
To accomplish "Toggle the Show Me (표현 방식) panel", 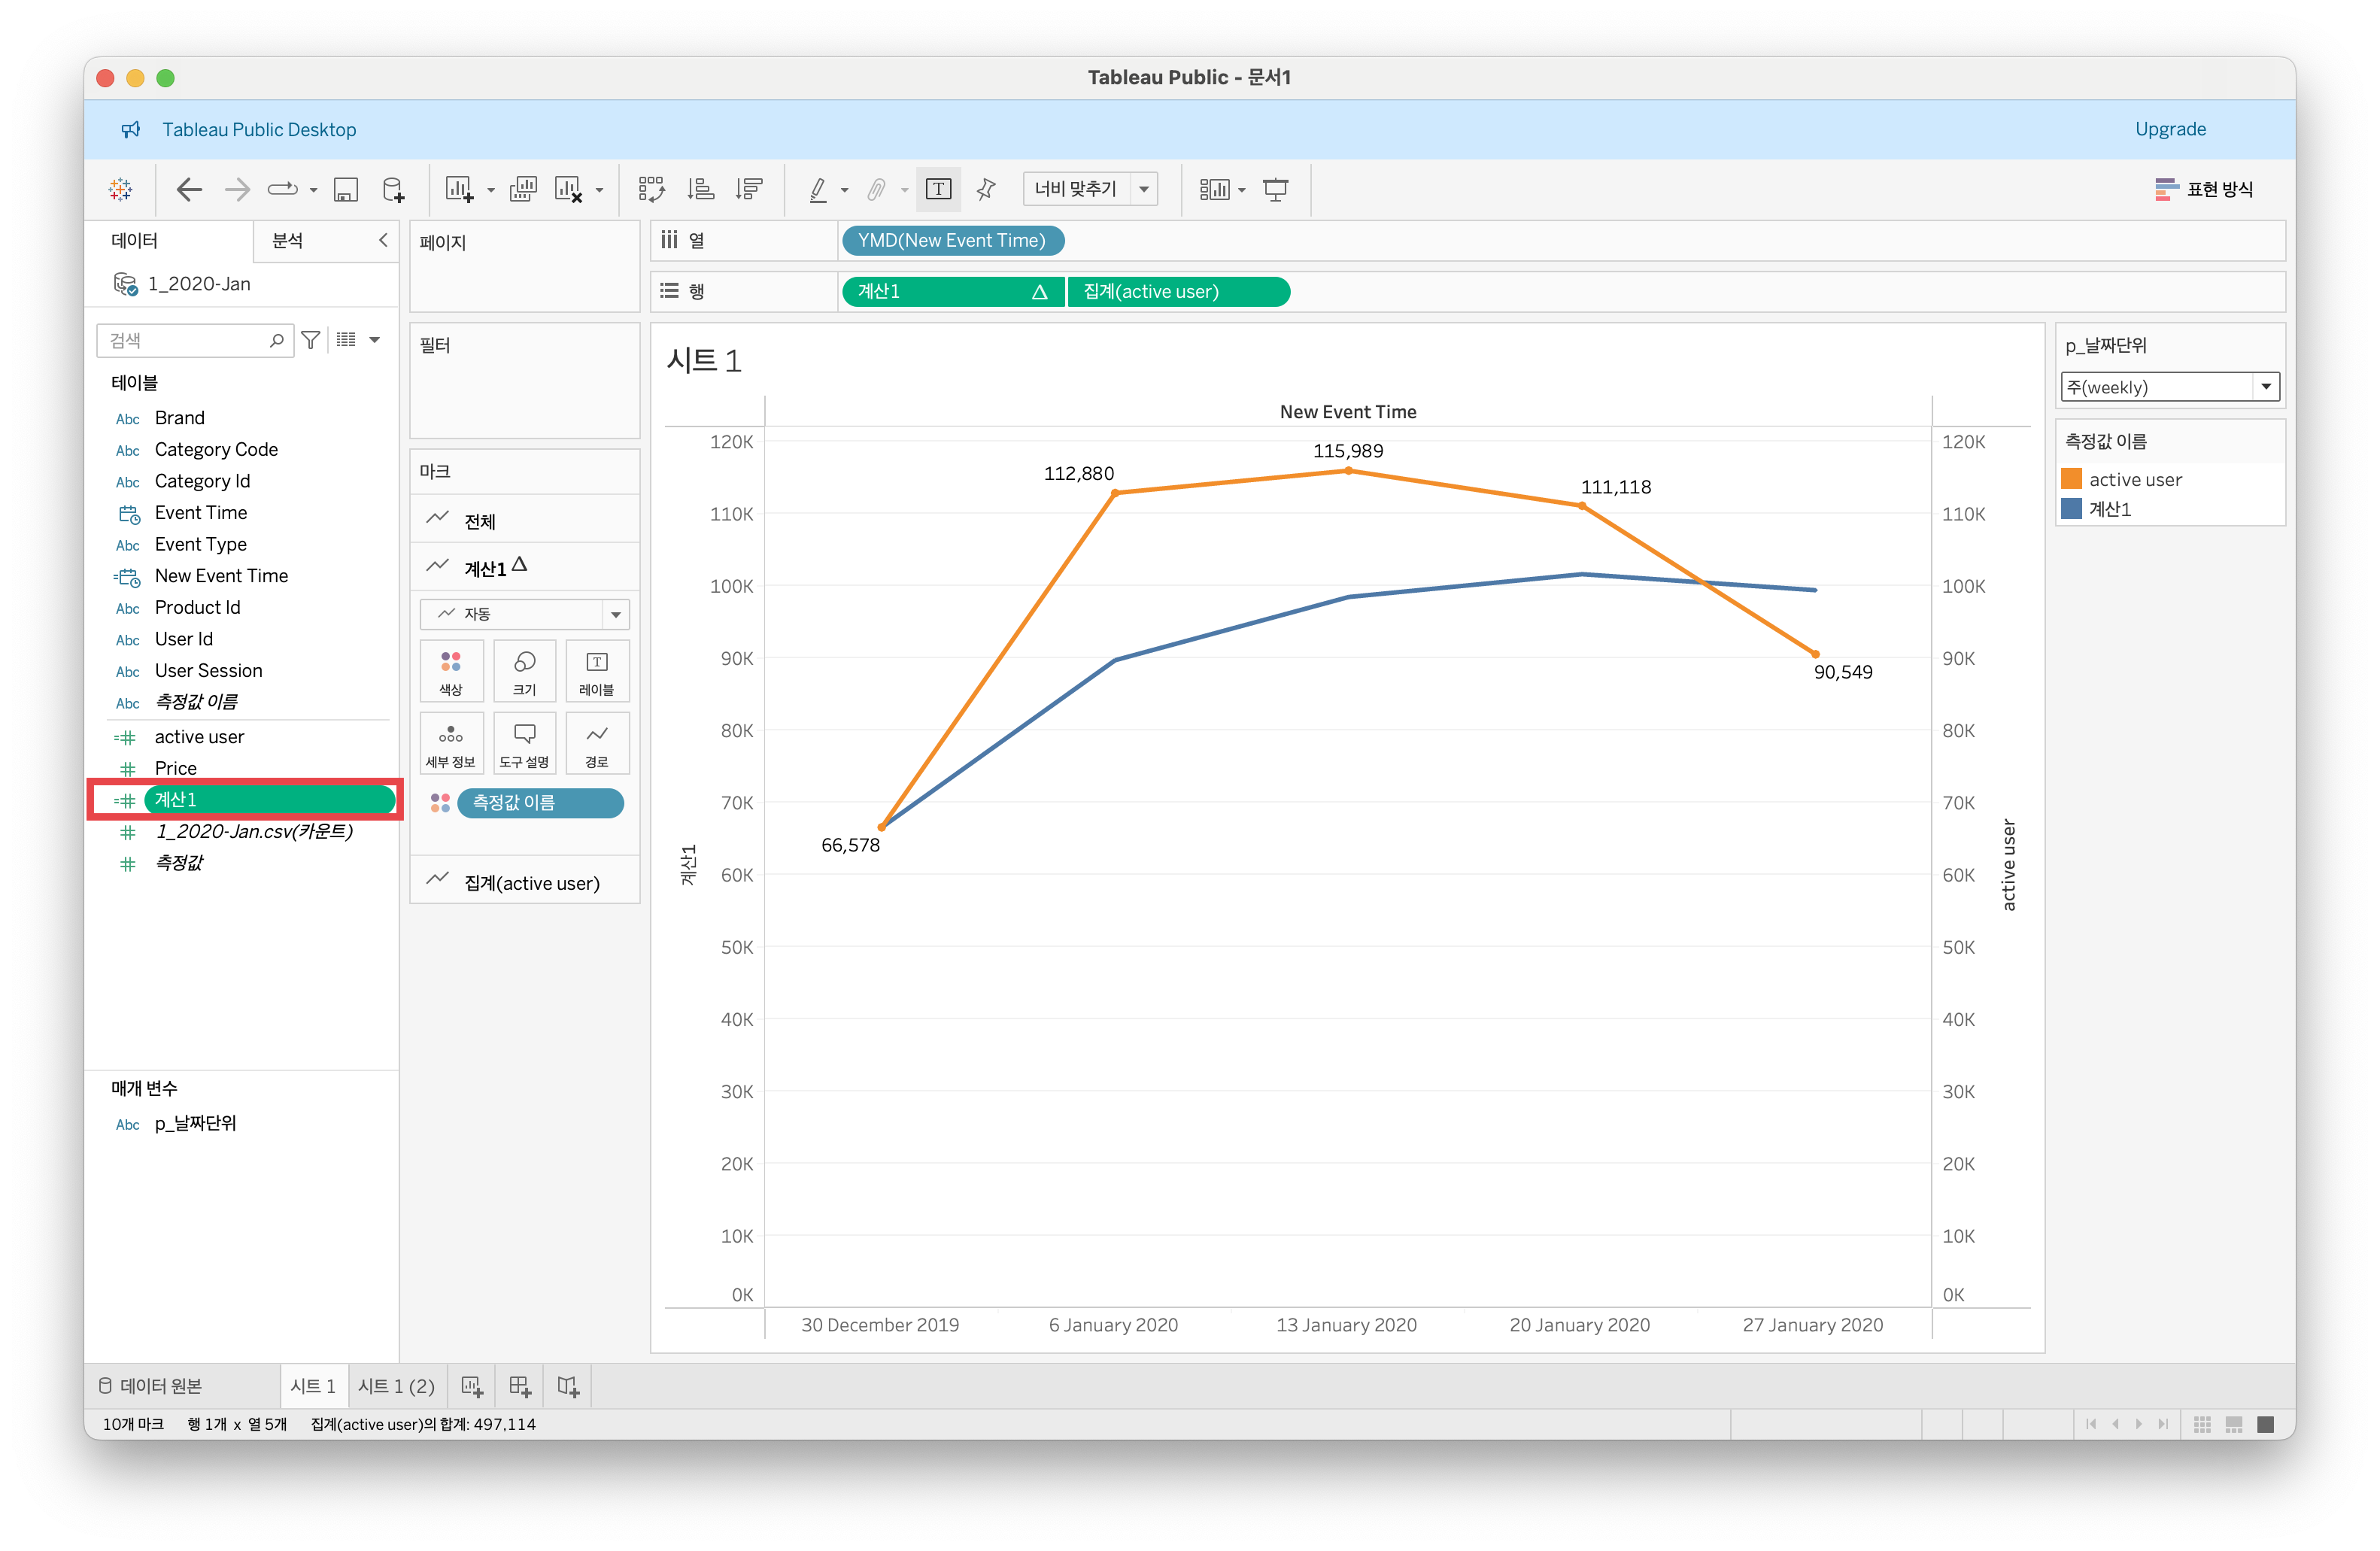I will (x=2204, y=189).
